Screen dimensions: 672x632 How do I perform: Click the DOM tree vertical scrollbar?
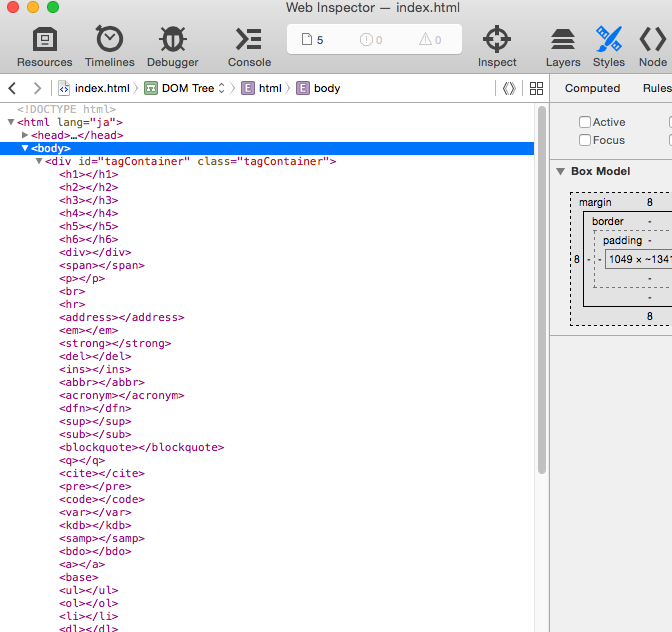pos(542,290)
